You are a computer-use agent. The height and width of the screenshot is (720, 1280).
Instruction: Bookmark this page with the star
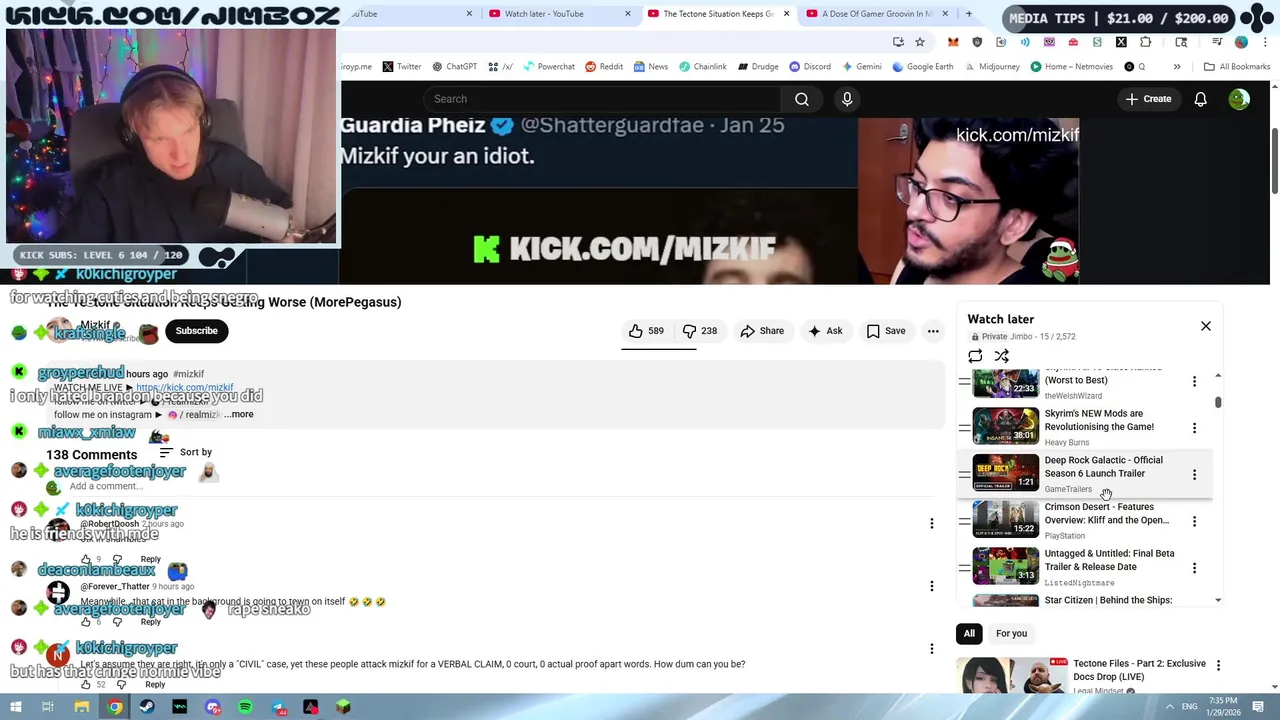(x=920, y=42)
